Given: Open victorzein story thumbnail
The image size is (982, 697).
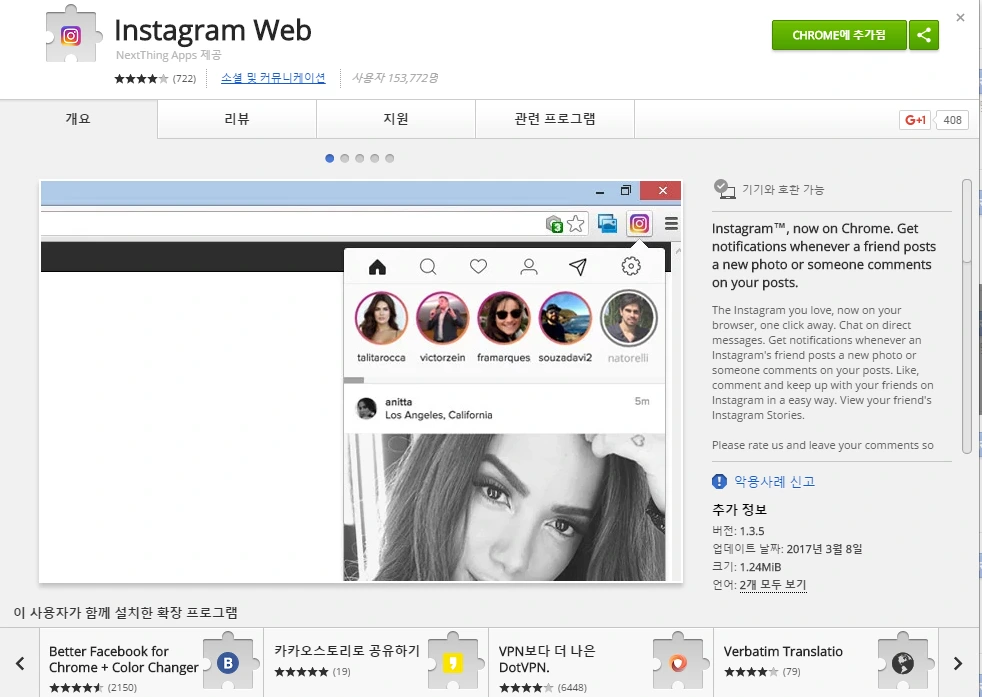Looking at the screenshot, I should click(443, 318).
